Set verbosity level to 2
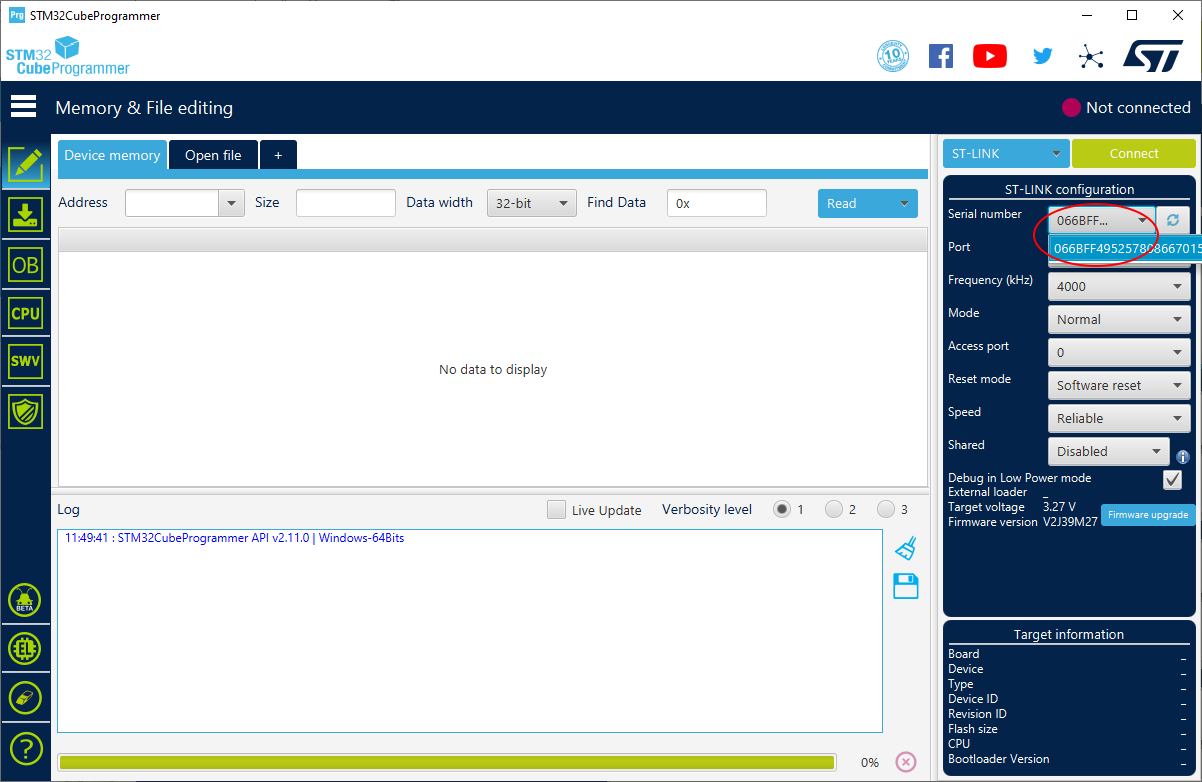The width and height of the screenshot is (1202, 782). click(834, 510)
